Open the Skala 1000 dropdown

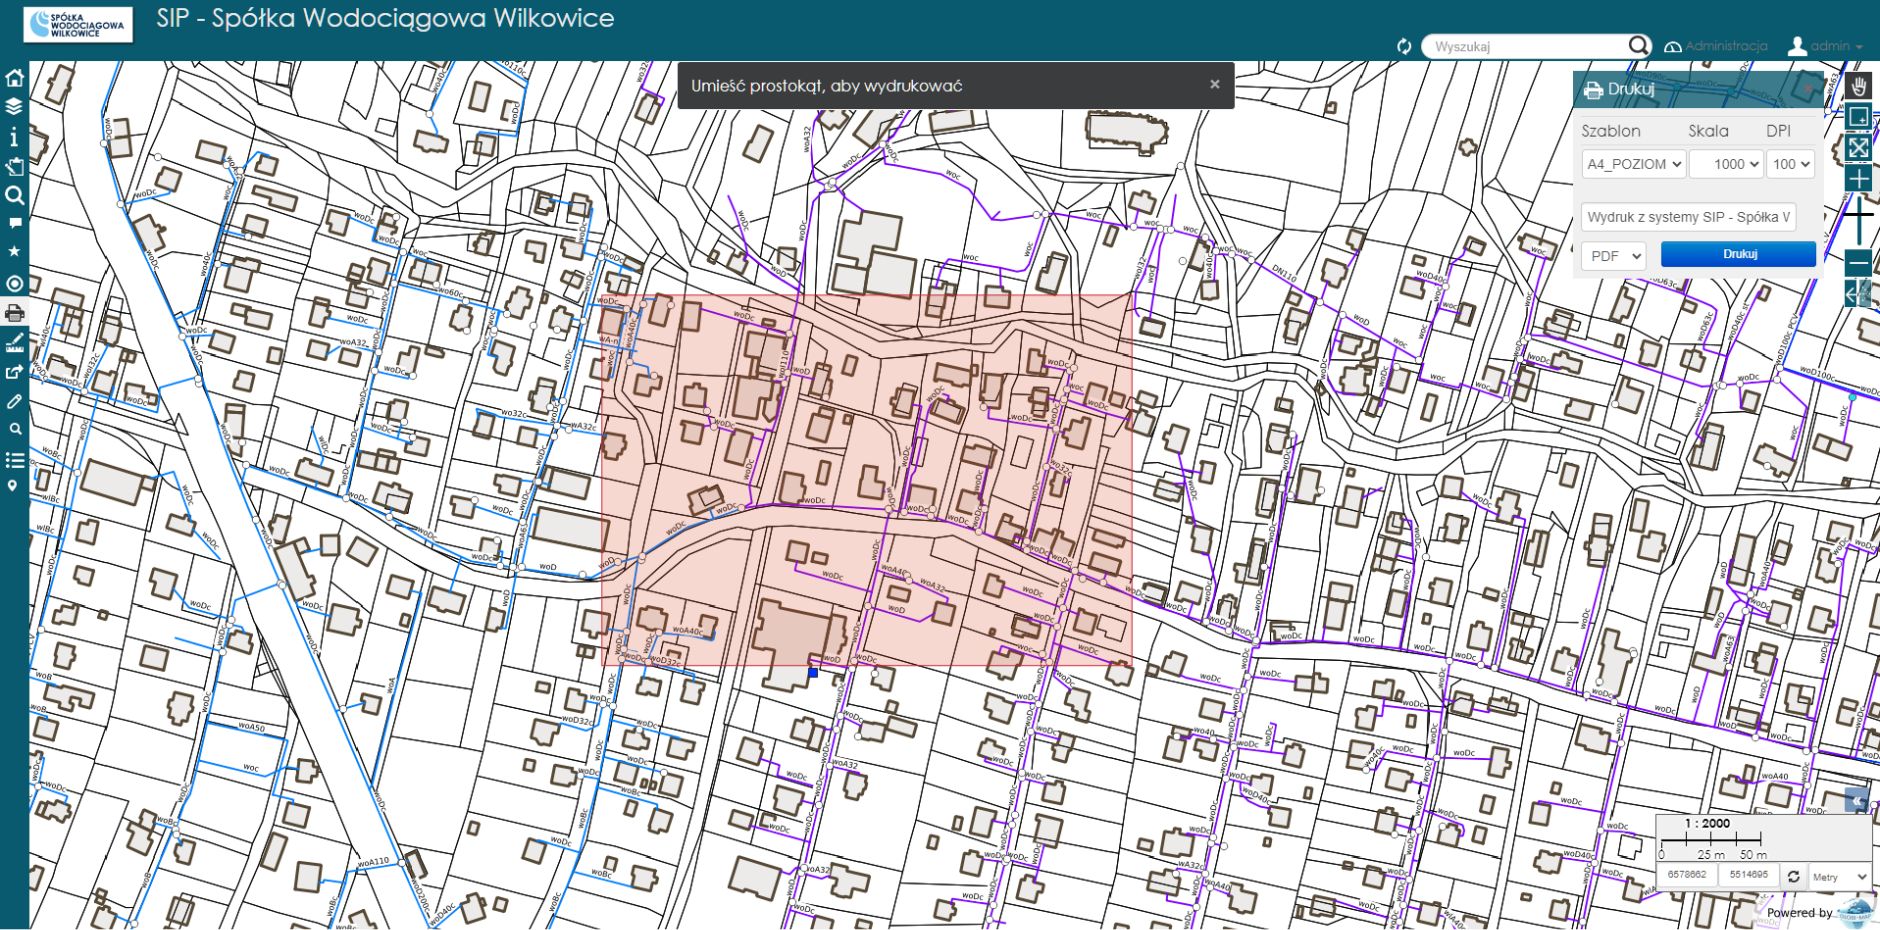coord(1726,164)
